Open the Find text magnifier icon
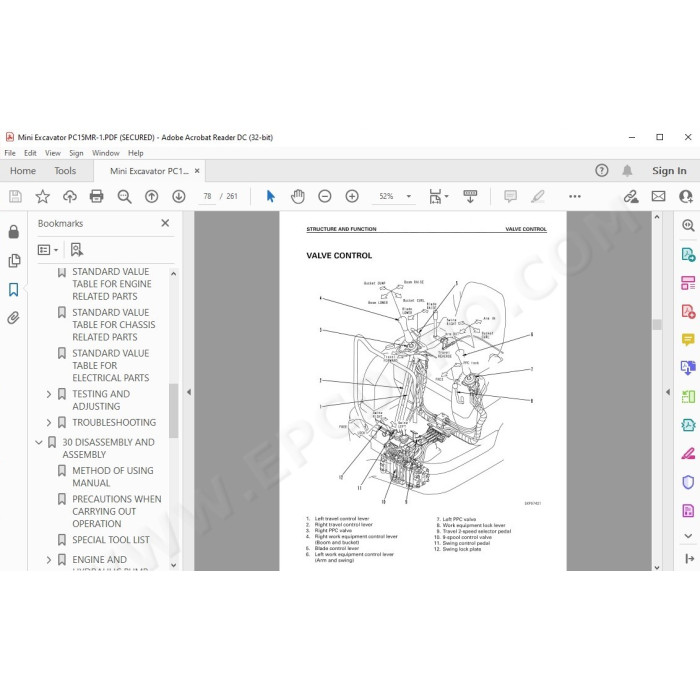This screenshot has height=700, width=700. pyautogui.click(x=124, y=196)
